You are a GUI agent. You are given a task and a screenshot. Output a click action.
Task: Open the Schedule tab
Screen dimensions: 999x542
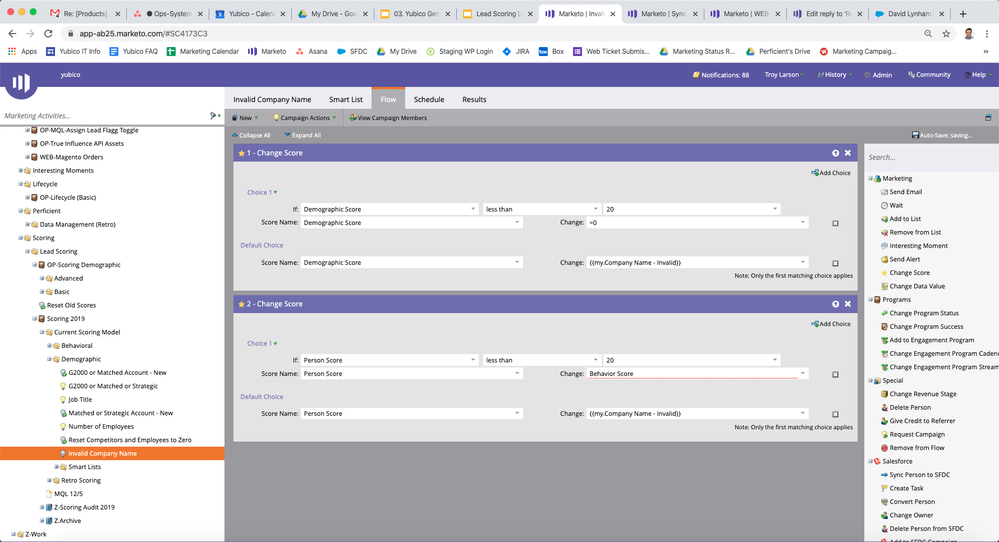point(429,99)
